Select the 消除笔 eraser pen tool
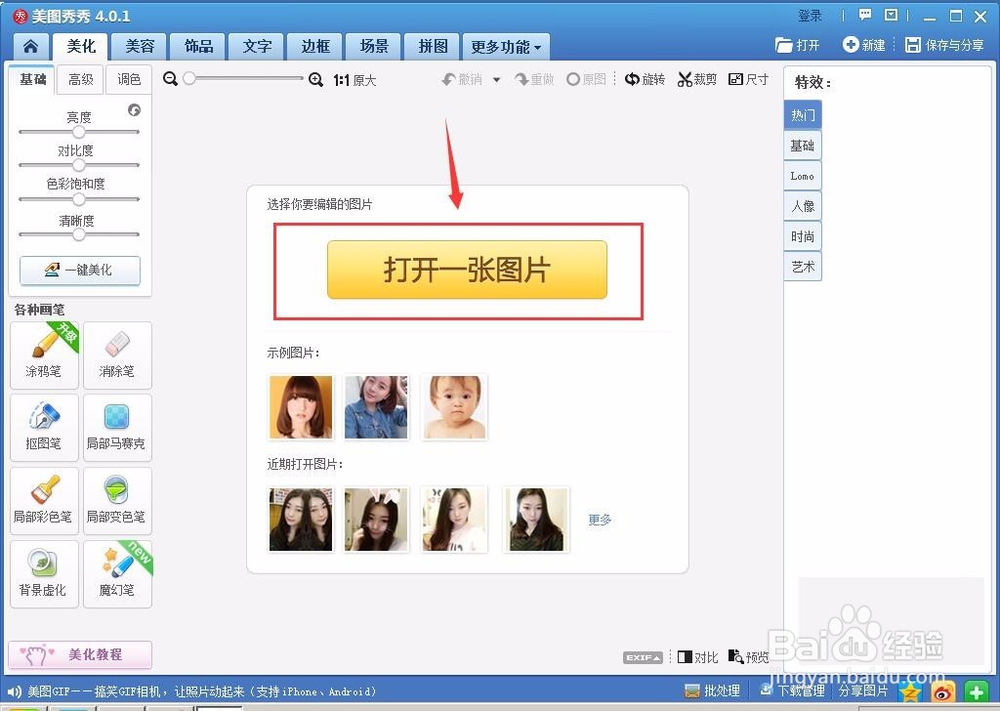The width and height of the screenshot is (1000, 711). pyautogui.click(x=117, y=355)
